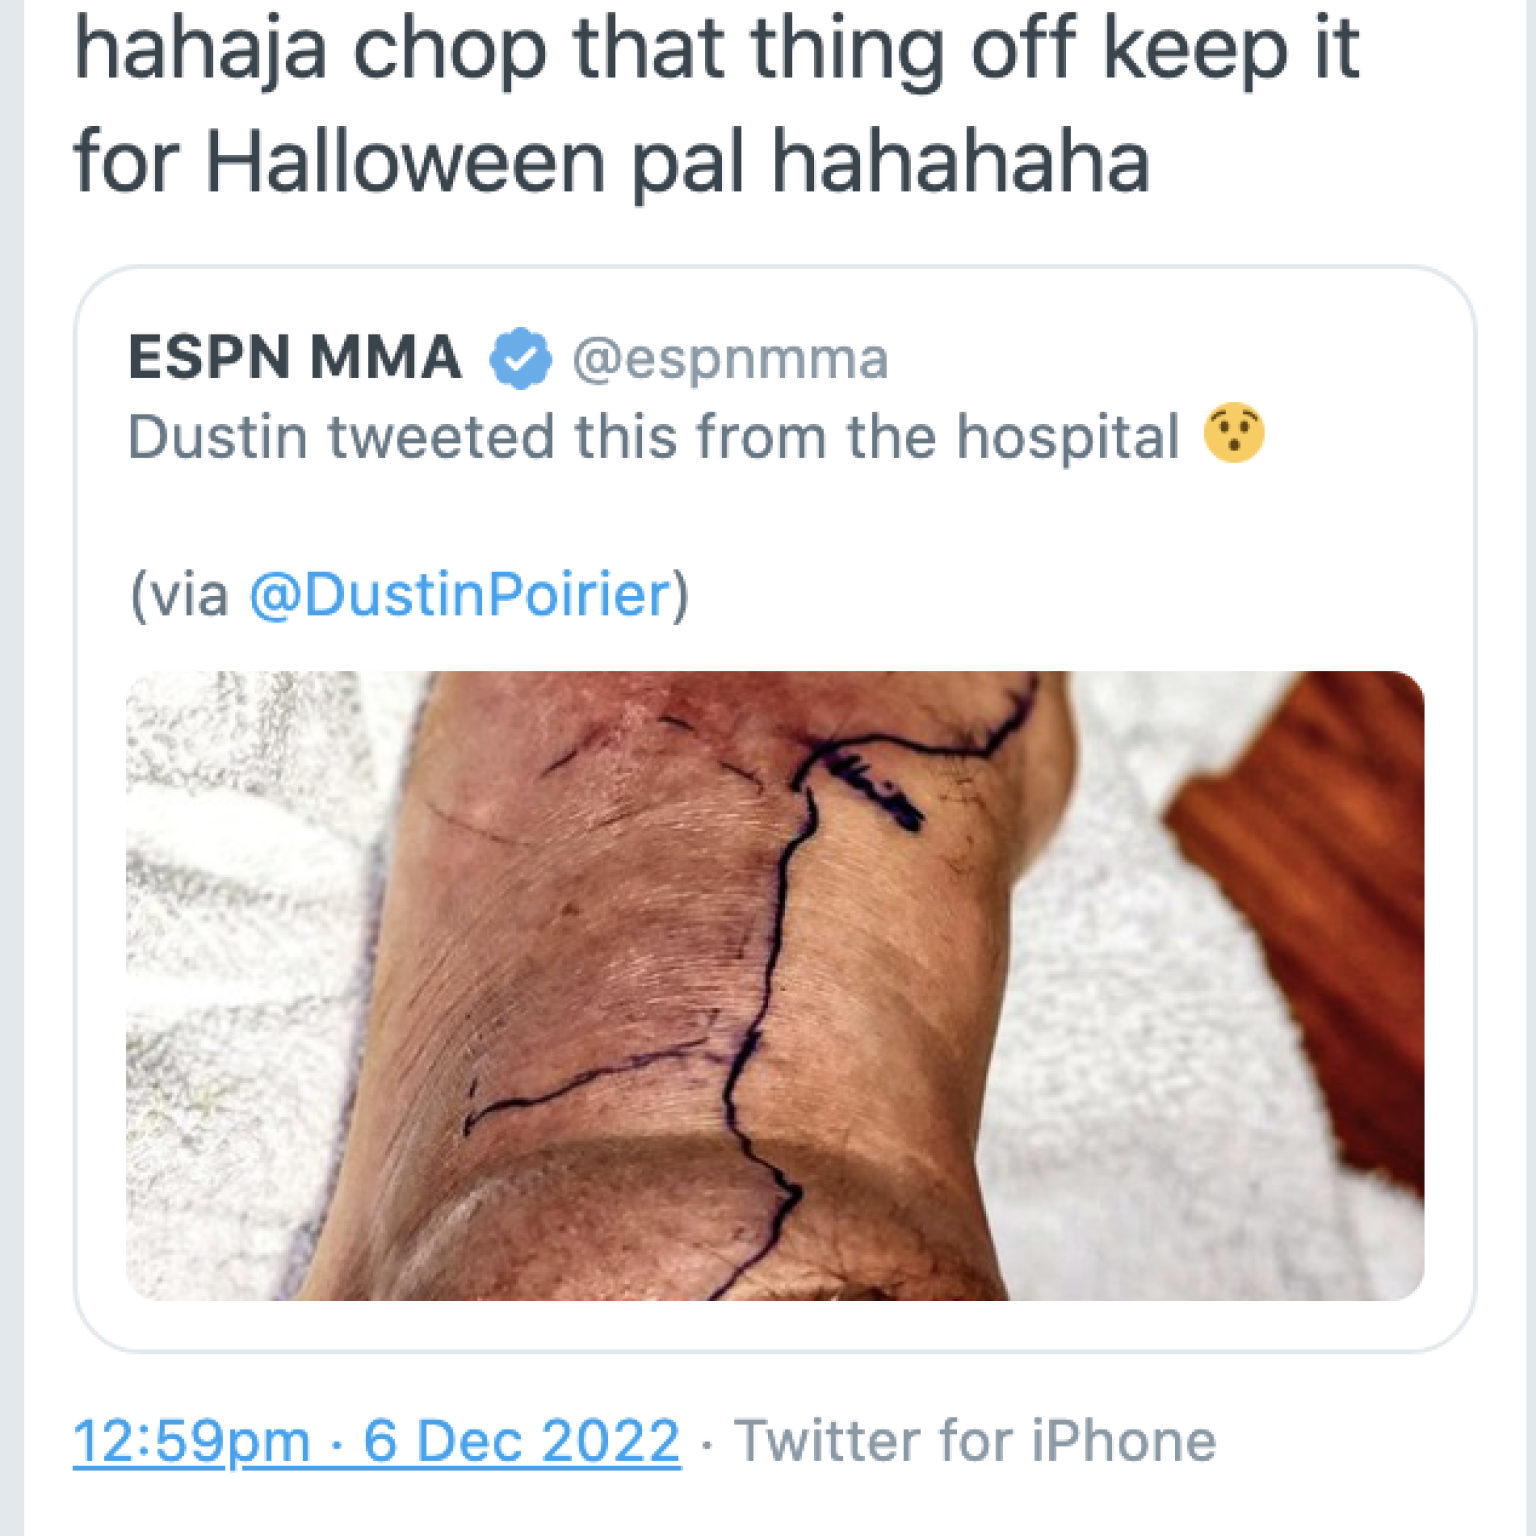Click the word (via before the mention
Screen dimensions: 1536x1536
(x=180, y=595)
